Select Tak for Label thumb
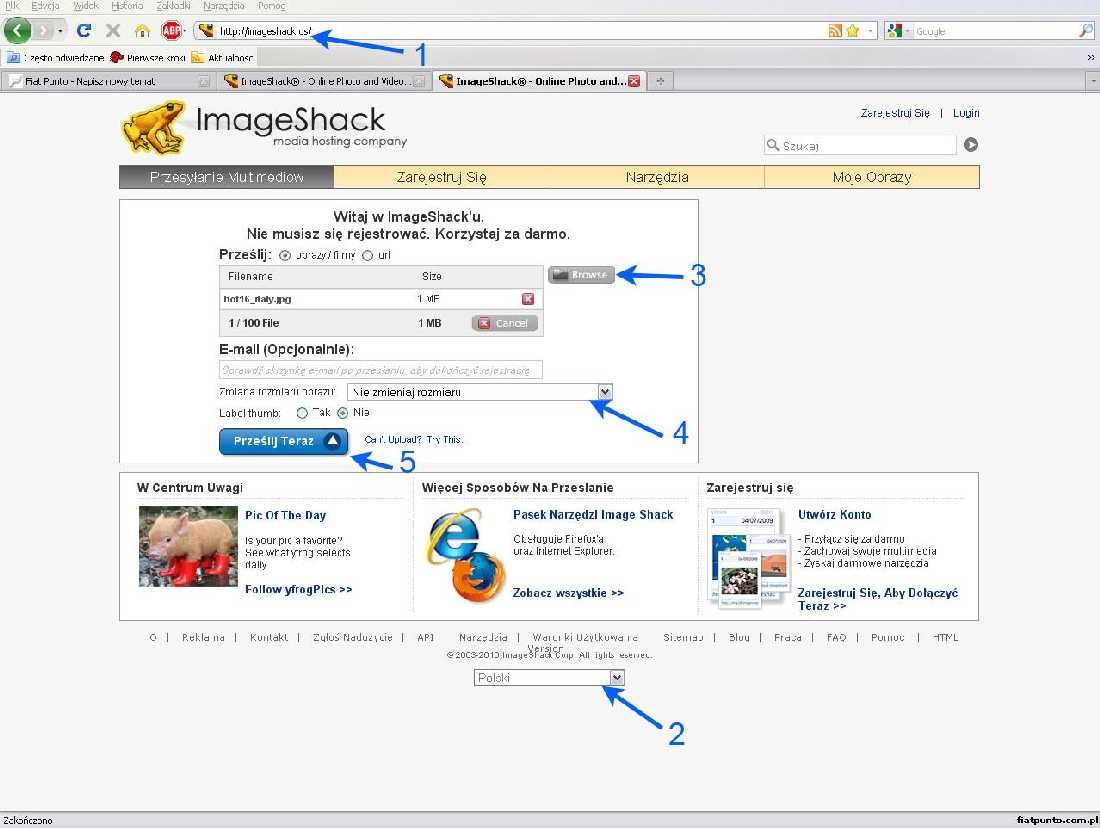1100x828 pixels. (302, 413)
